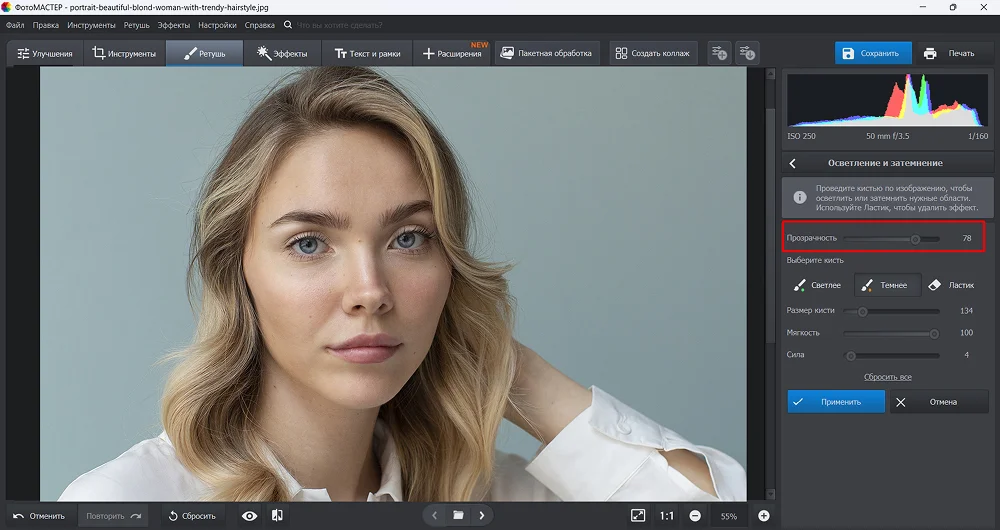Click the 50 mm f/3.5 text
This screenshot has height=530, width=1000.
pos(887,136)
